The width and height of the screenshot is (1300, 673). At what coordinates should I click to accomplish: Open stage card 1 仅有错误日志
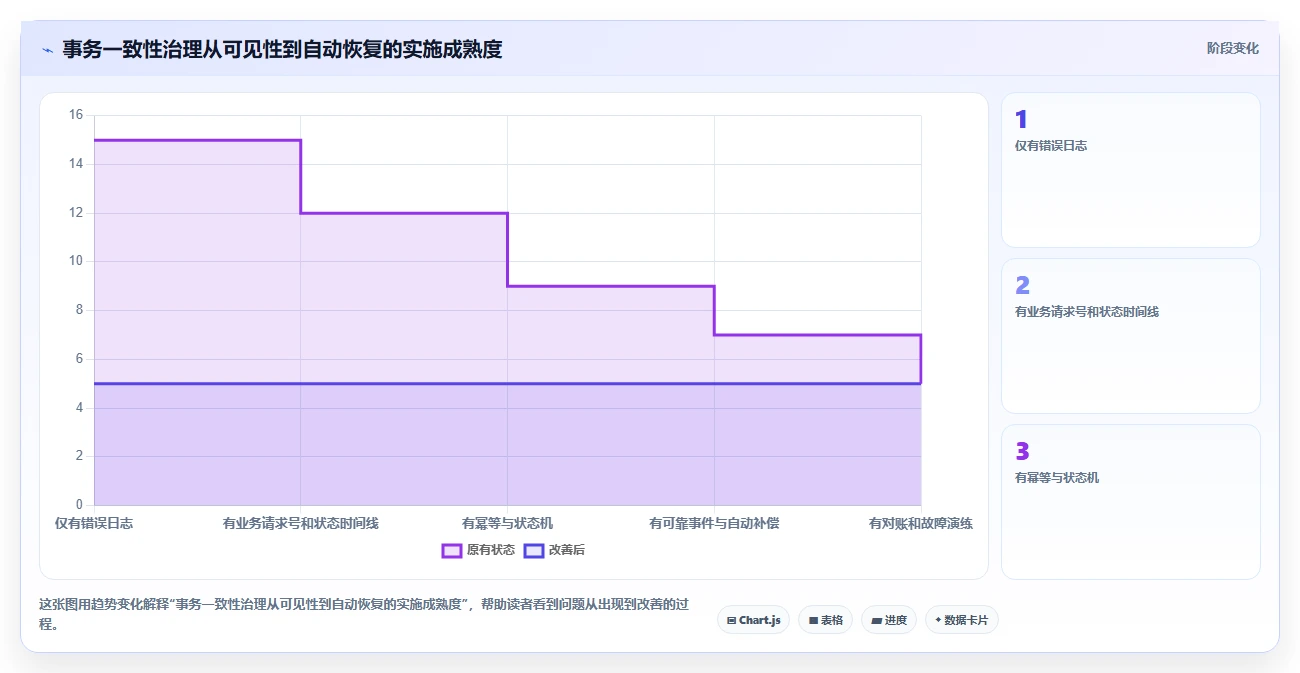click(1130, 170)
